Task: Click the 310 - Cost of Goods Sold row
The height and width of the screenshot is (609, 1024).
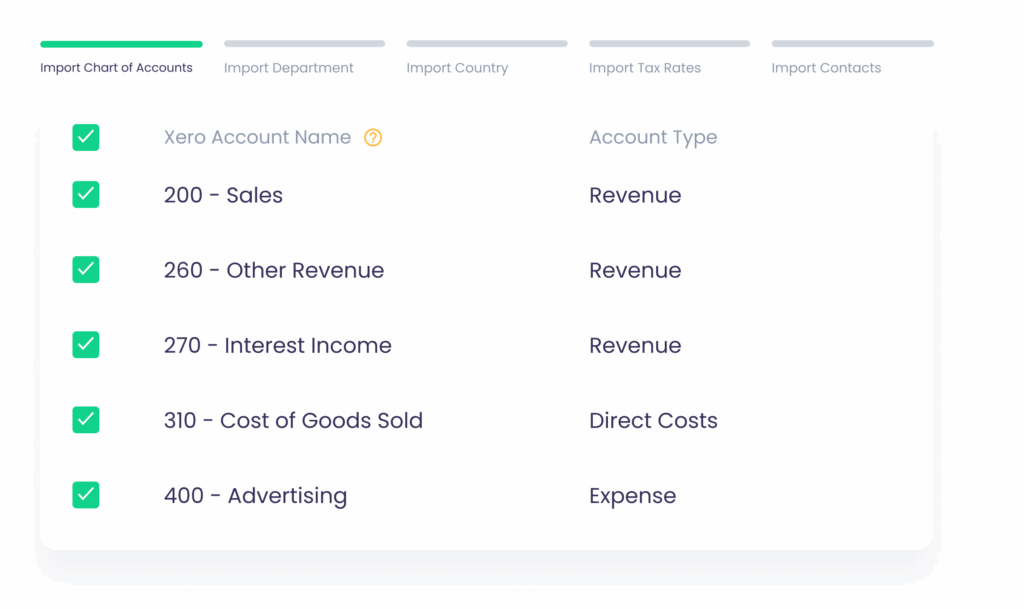Action: click(293, 420)
